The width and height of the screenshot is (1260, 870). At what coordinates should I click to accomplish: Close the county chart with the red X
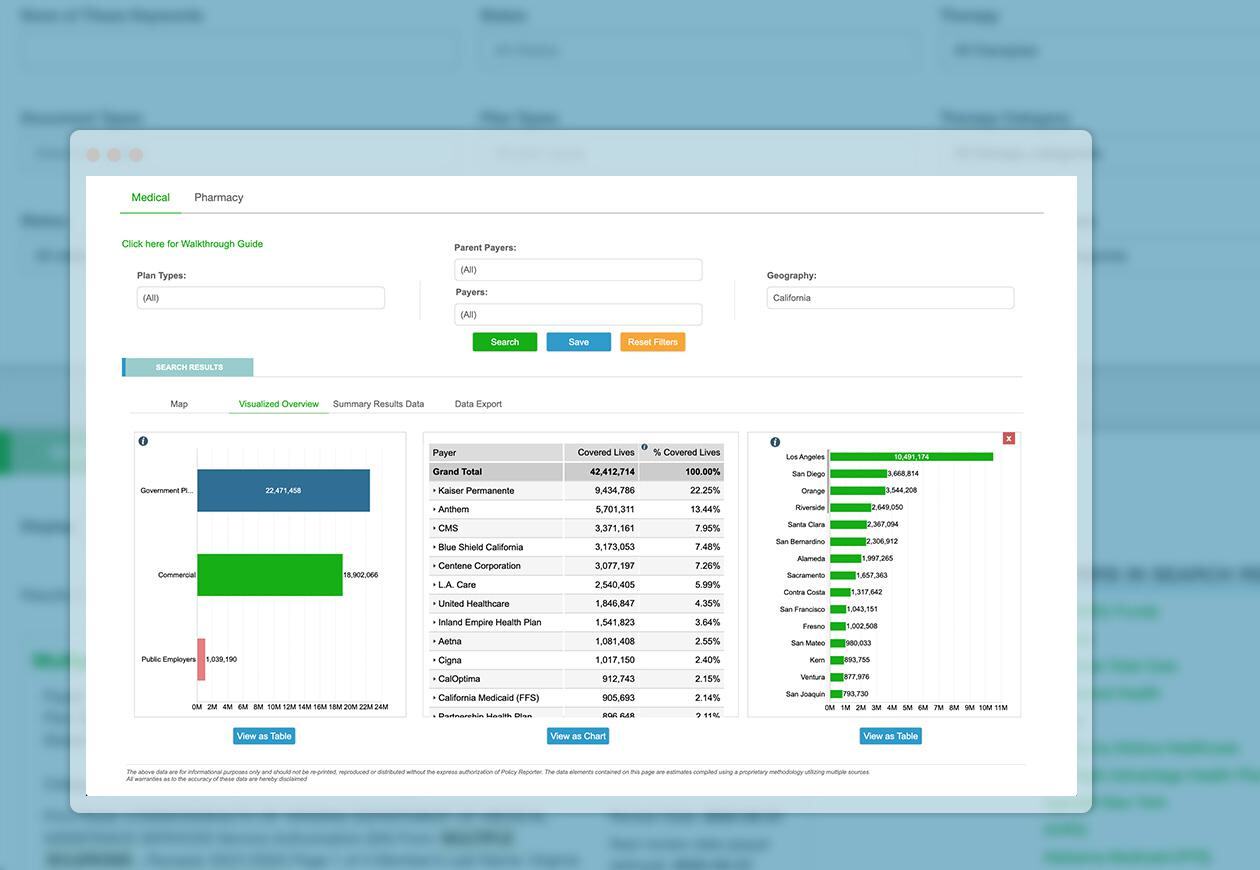1009,438
